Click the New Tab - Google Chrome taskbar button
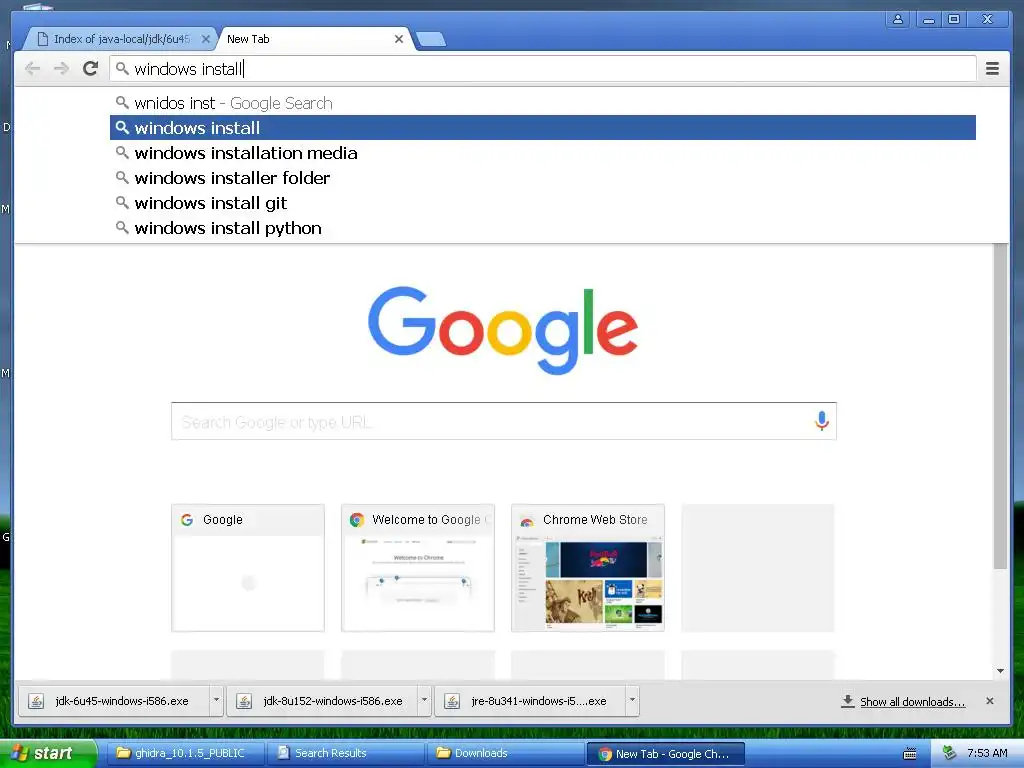Viewport: 1024px width, 768px height. click(666, 754)
